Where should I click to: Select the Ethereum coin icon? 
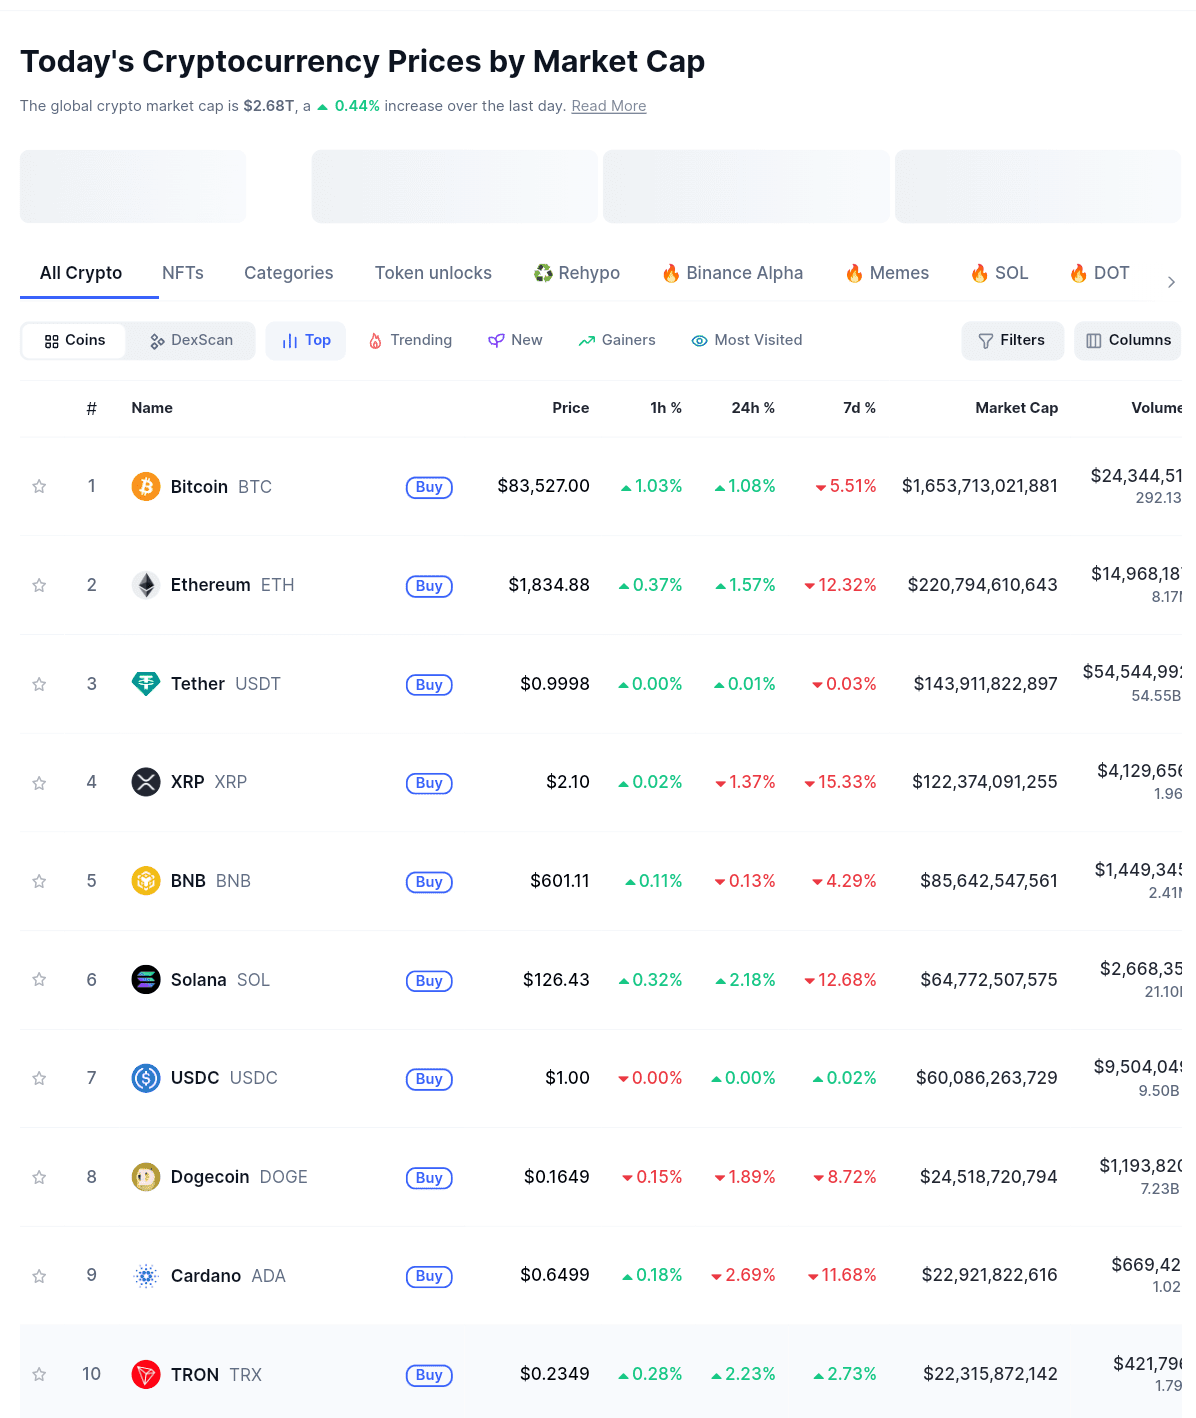(146, 585)
